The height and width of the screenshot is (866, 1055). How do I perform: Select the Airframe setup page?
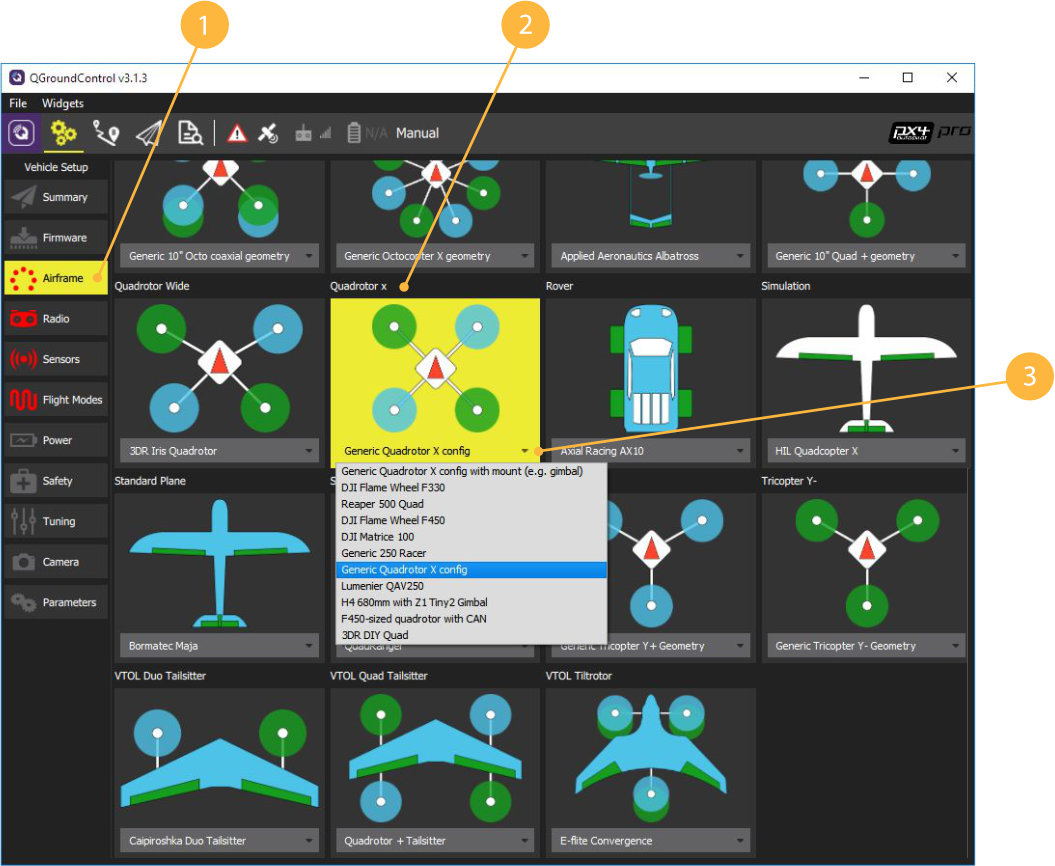(56, 278)
